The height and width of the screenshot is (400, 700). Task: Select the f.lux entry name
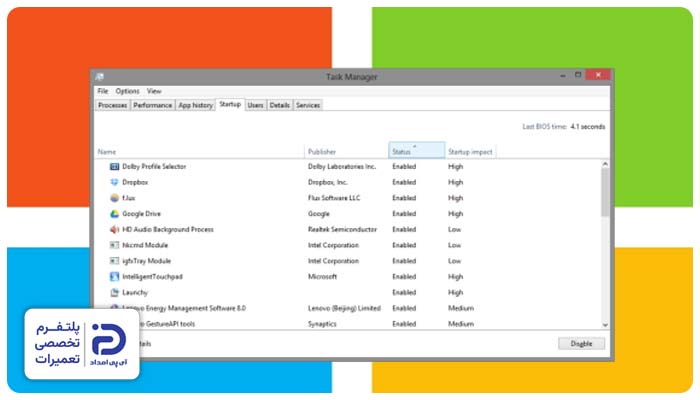129,198
